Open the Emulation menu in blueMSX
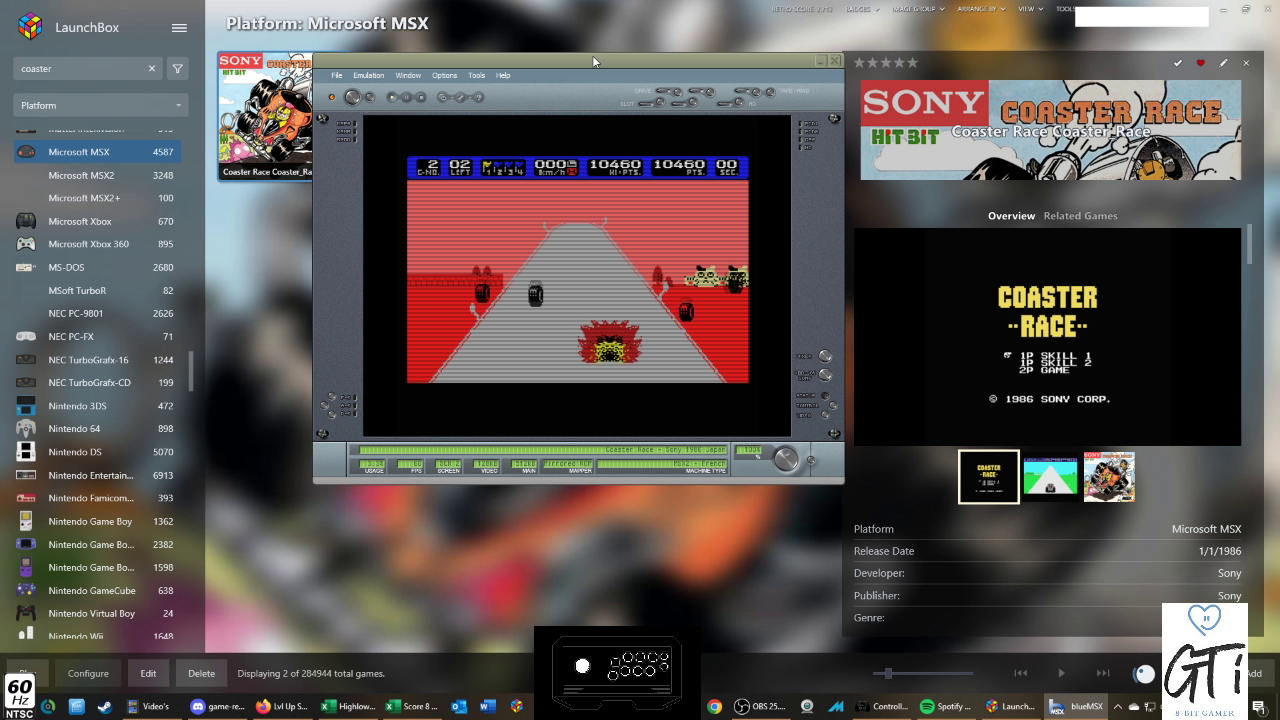 (x=368, y=75)
